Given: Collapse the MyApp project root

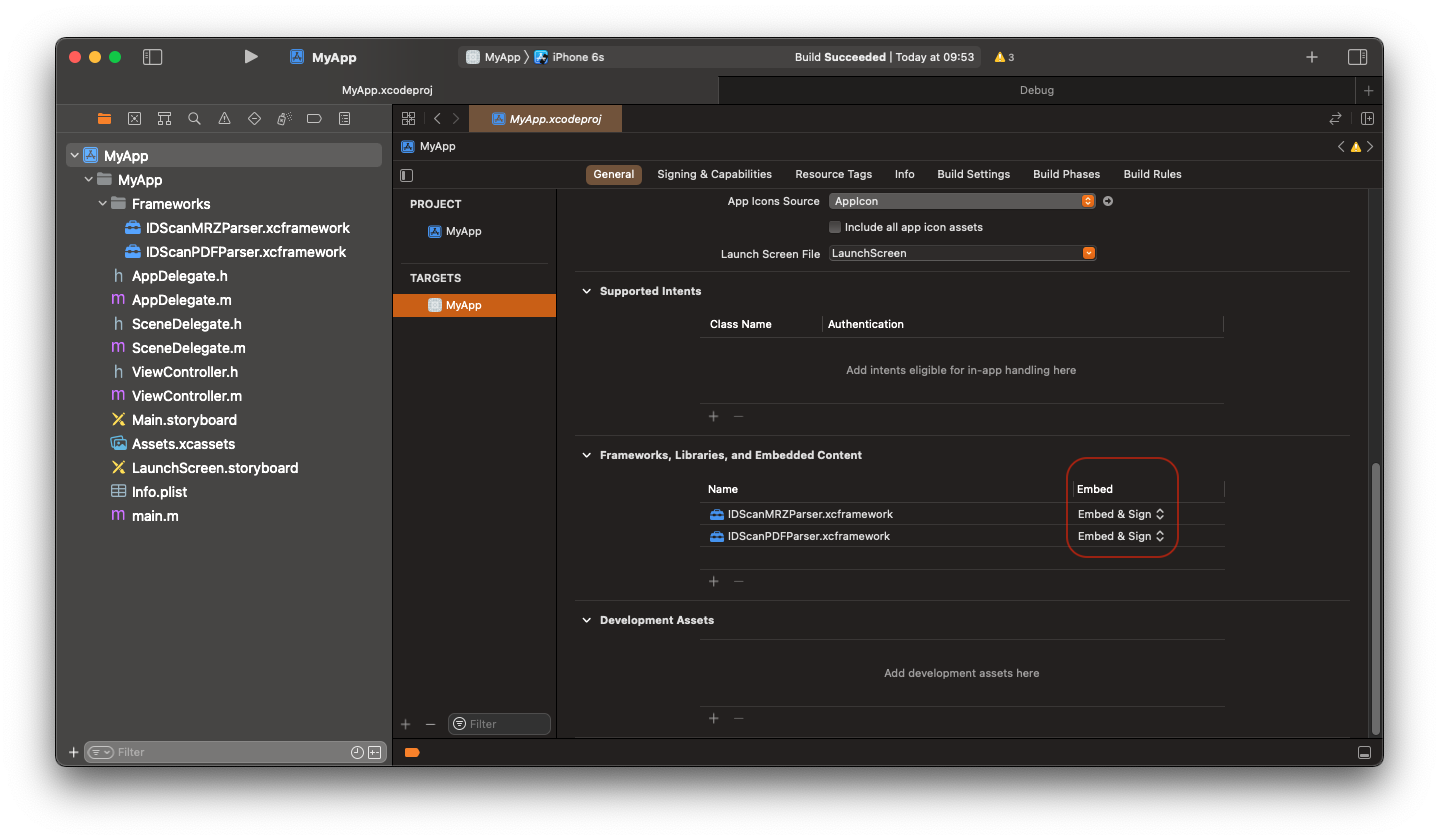Looking at the screenshot, I should [74, 156].
